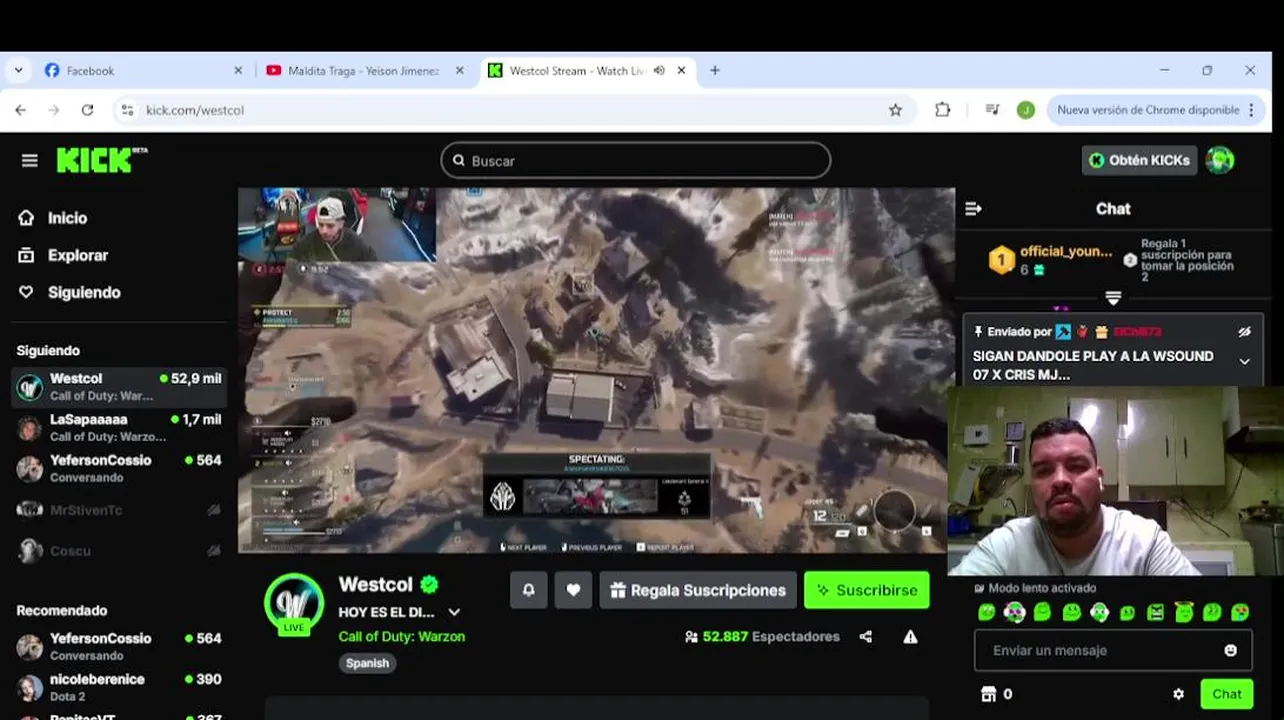View site information icon in address bar
This screenshot has height=720, width=1284.
coord(127,110)
